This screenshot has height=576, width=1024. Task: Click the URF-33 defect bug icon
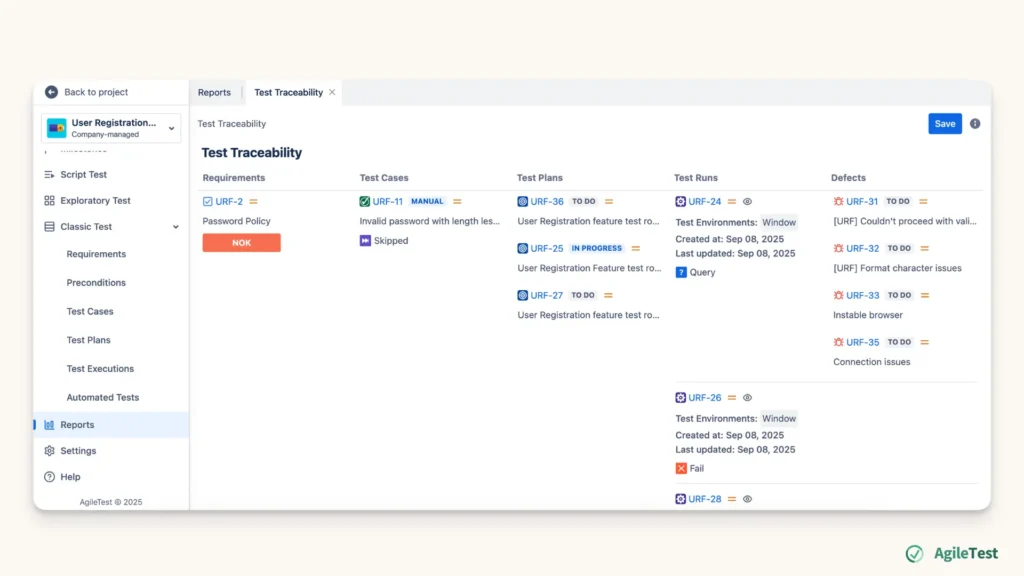click(839, 295)
